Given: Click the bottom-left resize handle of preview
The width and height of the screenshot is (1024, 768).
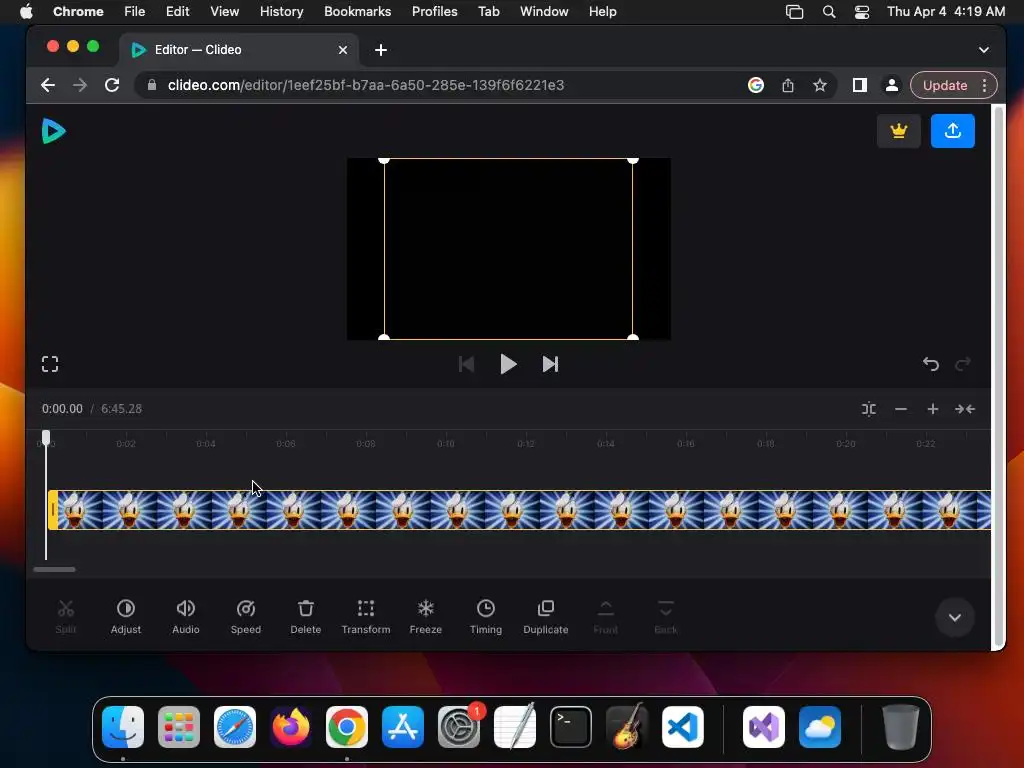Looking at the screenshot, I should coord(384,338).
